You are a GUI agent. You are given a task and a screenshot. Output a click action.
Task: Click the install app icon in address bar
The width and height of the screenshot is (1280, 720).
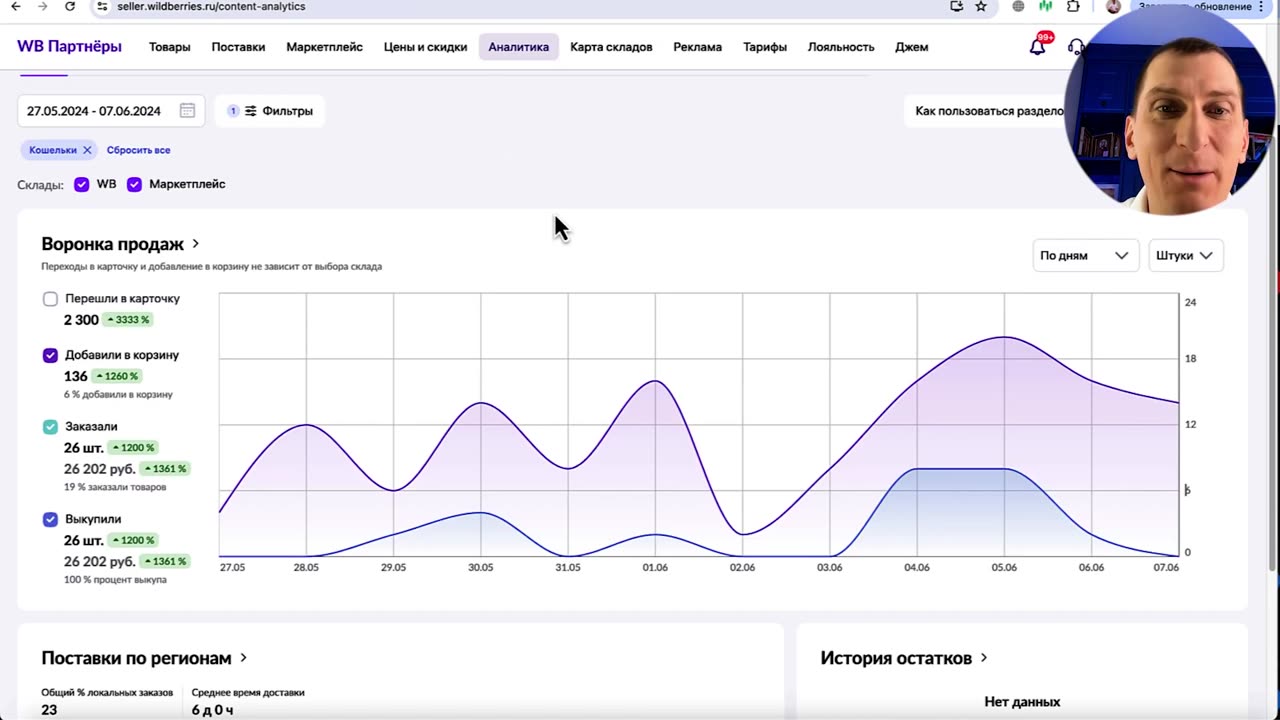click(x=957, y=6)
